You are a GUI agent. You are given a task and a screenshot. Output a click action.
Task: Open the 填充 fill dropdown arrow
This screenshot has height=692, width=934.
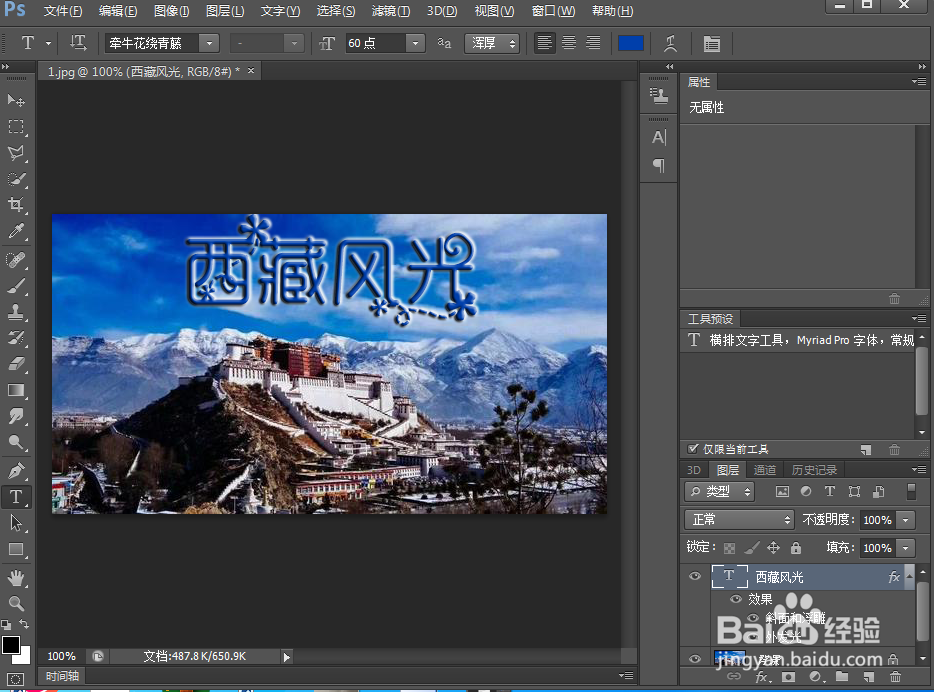(x=905, y=548)
